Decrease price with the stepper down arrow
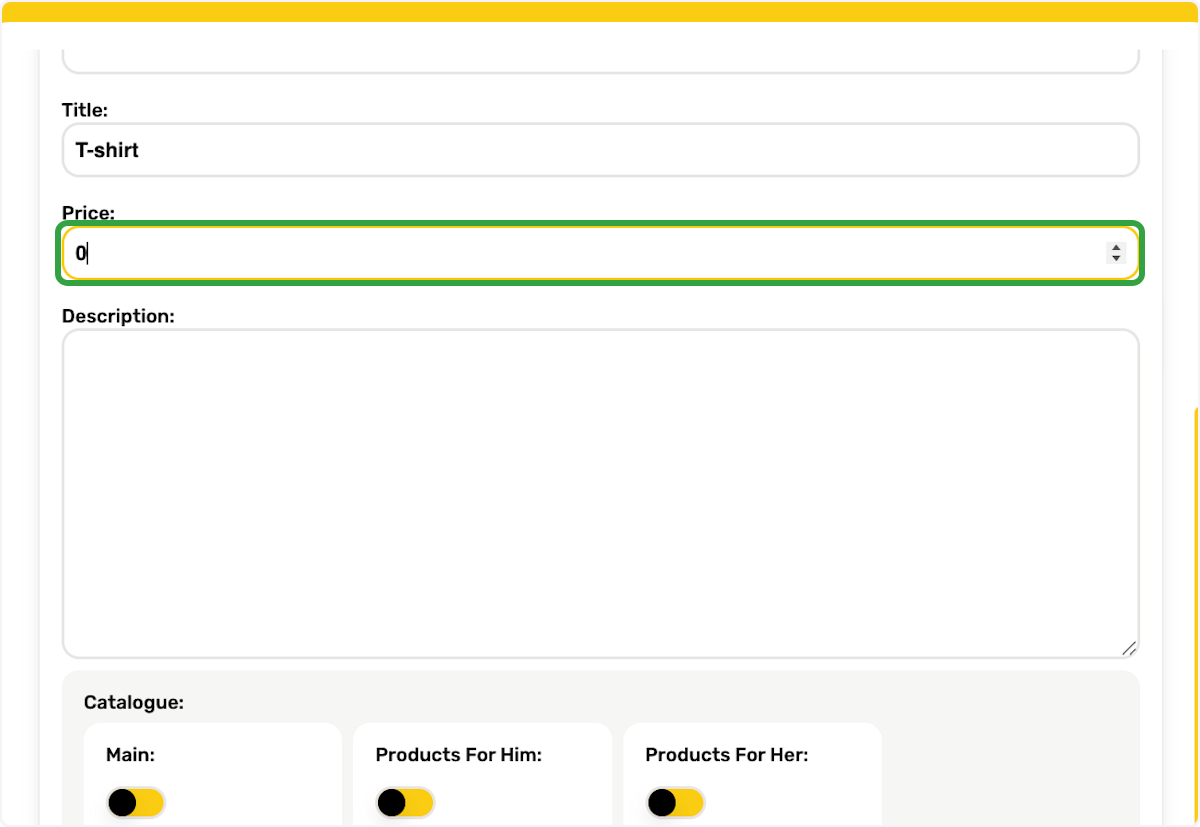The height and width of the screenshot is (827, 1200). 1116,258
